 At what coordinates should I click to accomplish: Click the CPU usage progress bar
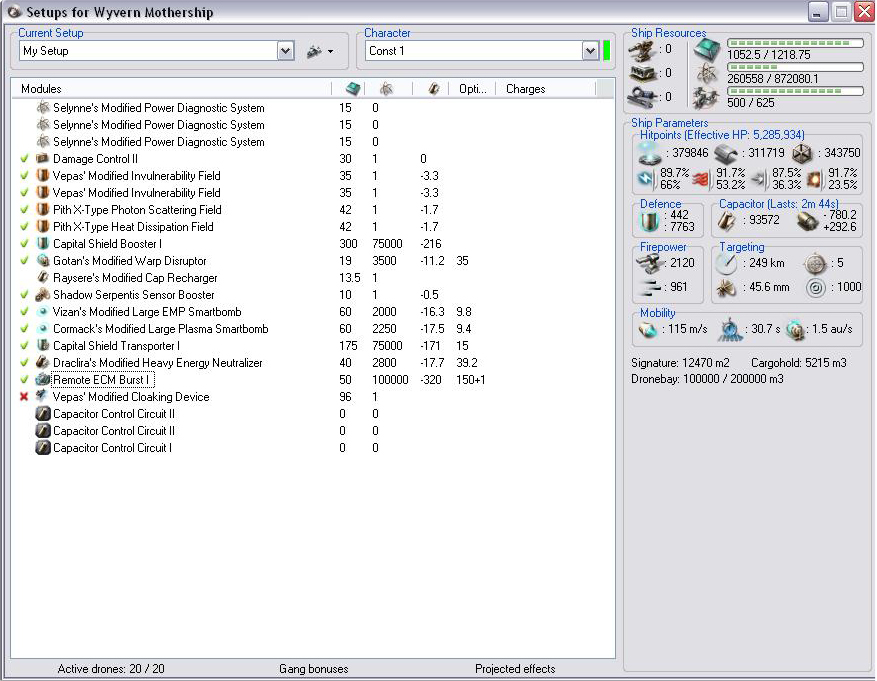[795, 43]
